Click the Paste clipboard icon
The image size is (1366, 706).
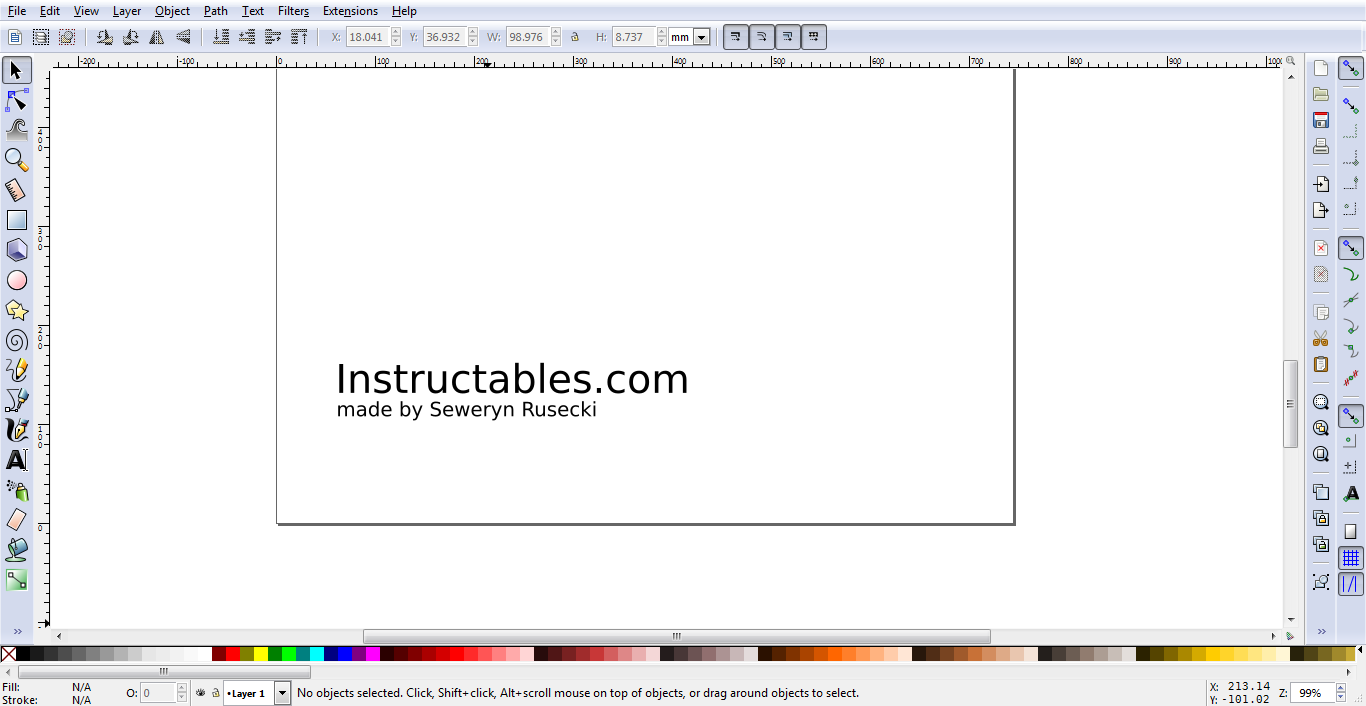tap(1321, 365)
